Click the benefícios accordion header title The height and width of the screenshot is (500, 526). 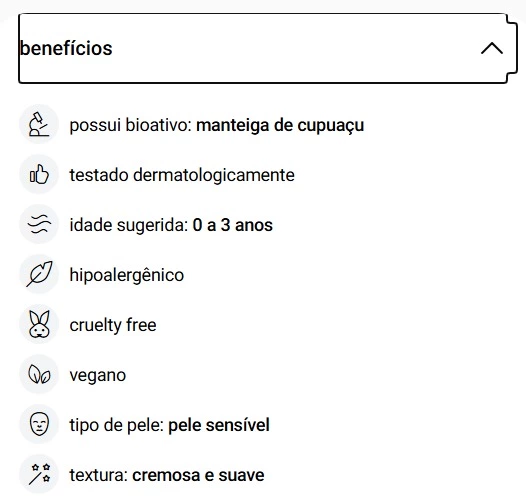coord(66,48)
